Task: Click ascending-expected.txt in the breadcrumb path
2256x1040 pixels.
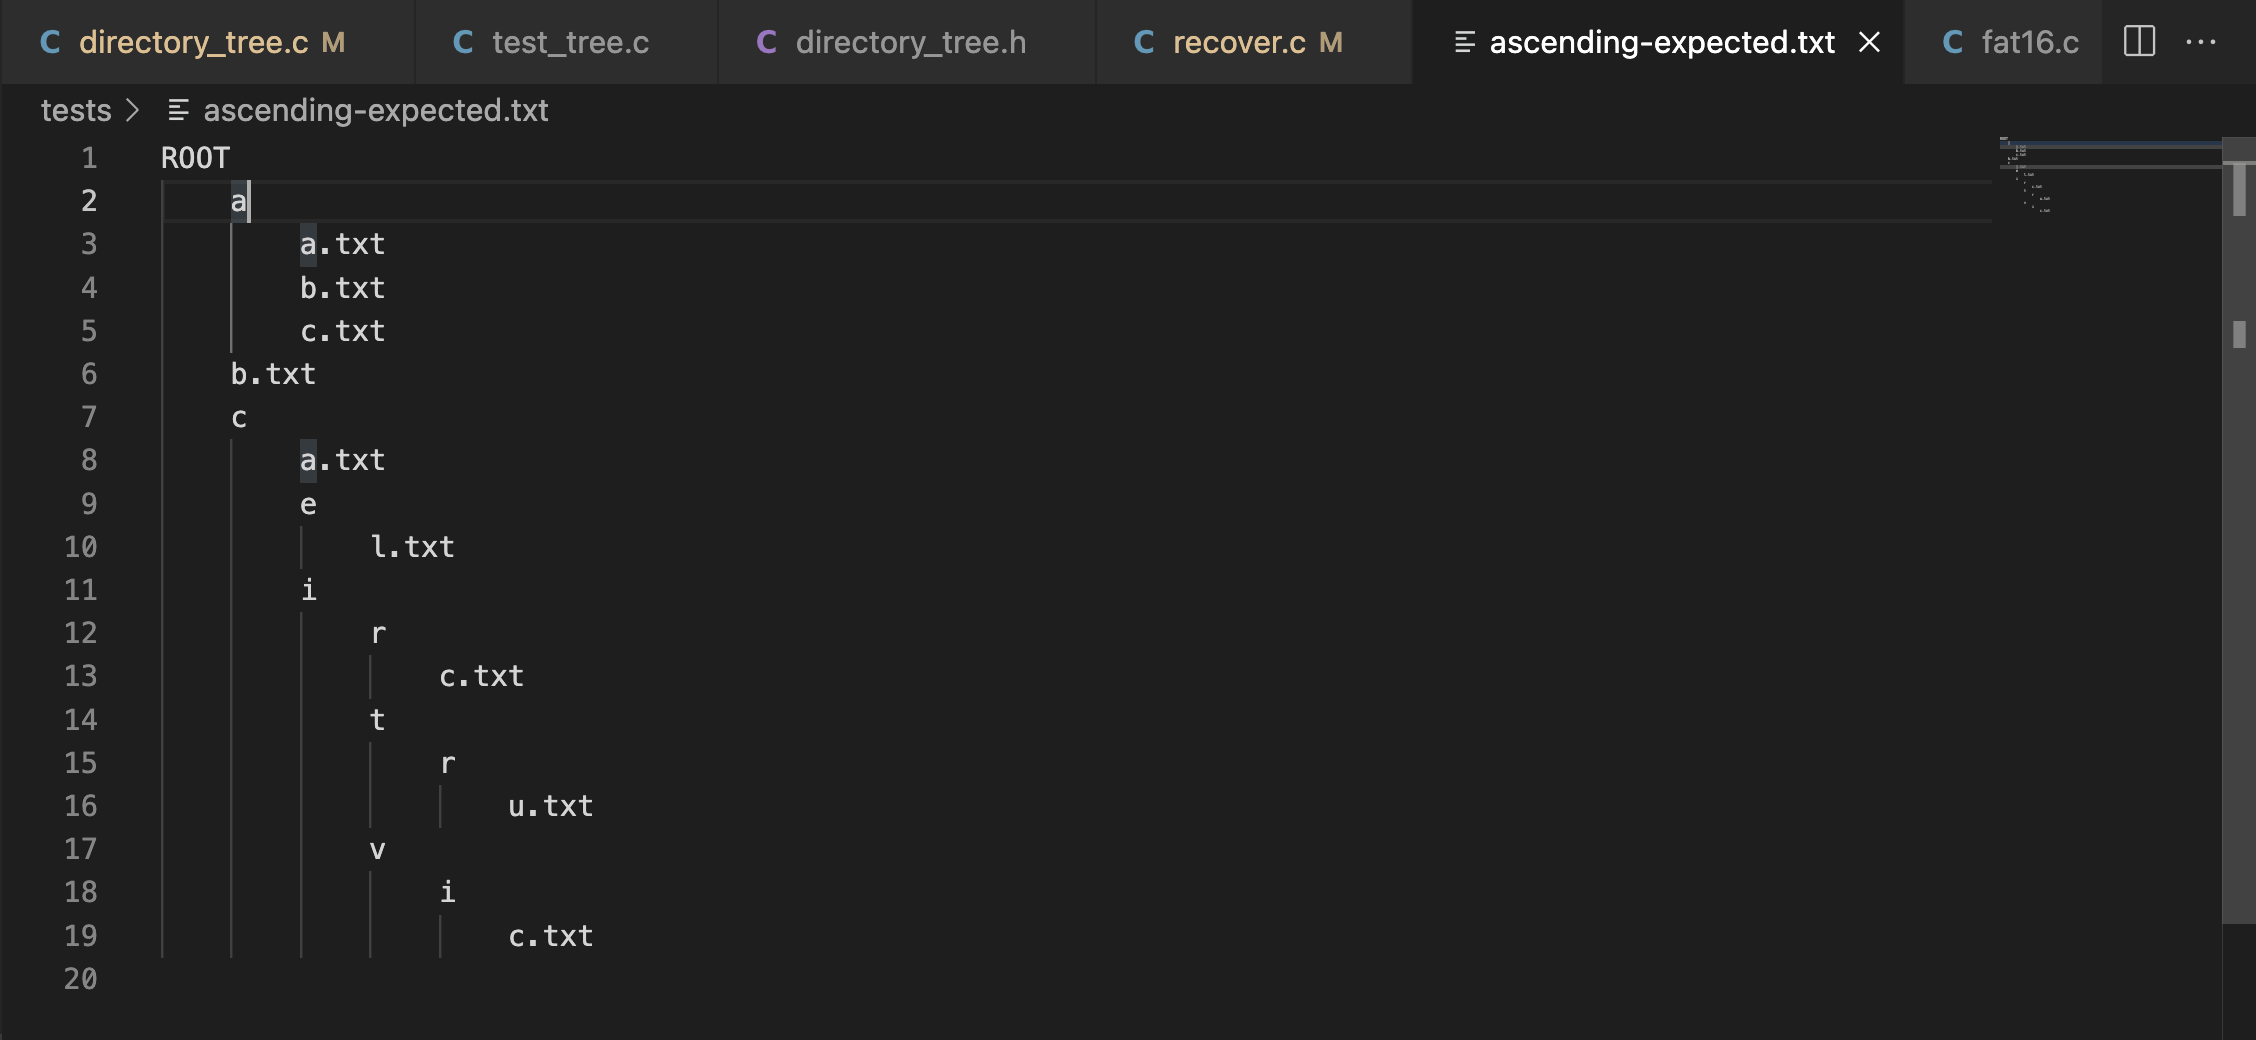Action: (x=375, y=110)
